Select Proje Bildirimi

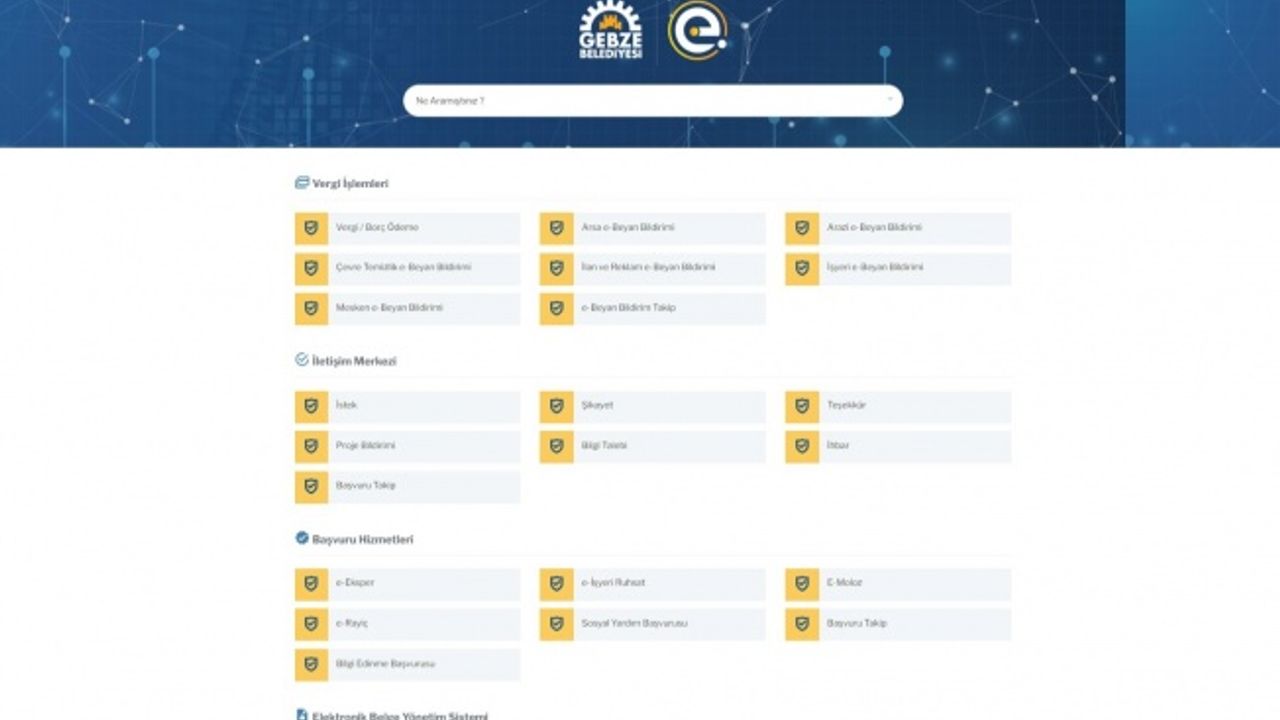(x=366, y=446)
